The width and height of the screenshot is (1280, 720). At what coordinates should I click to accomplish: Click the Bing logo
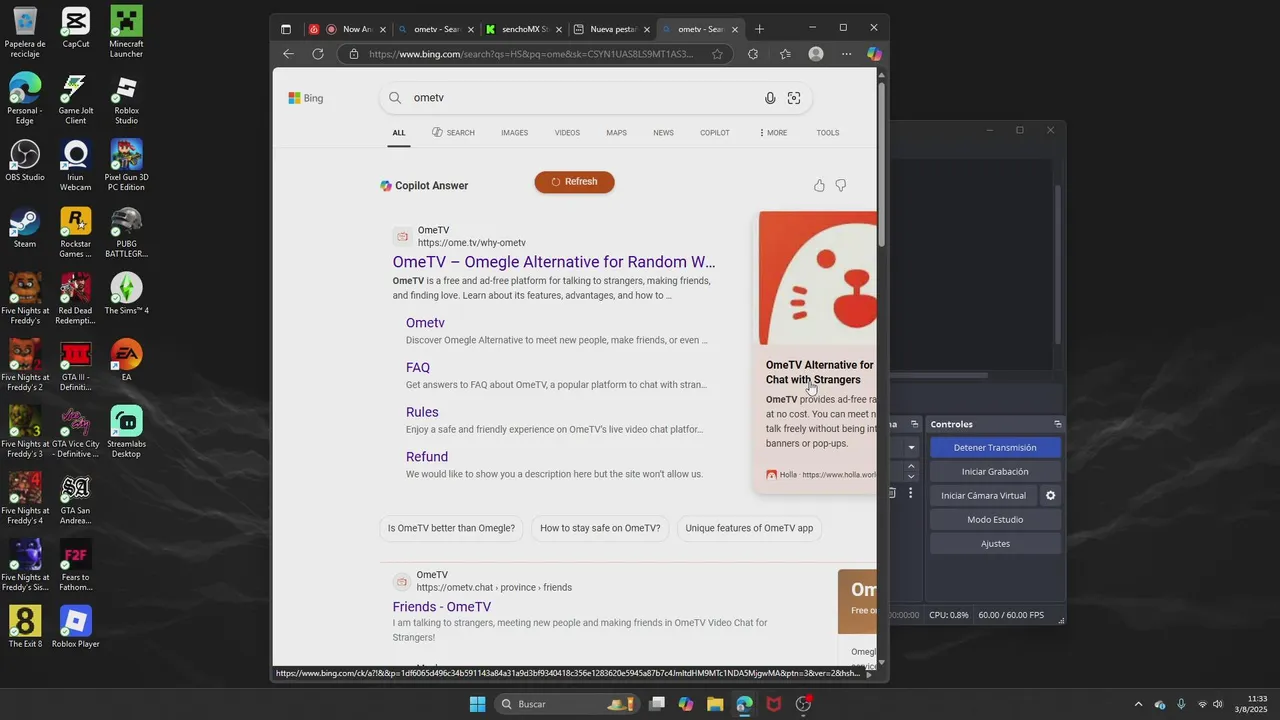coord(306,98)
